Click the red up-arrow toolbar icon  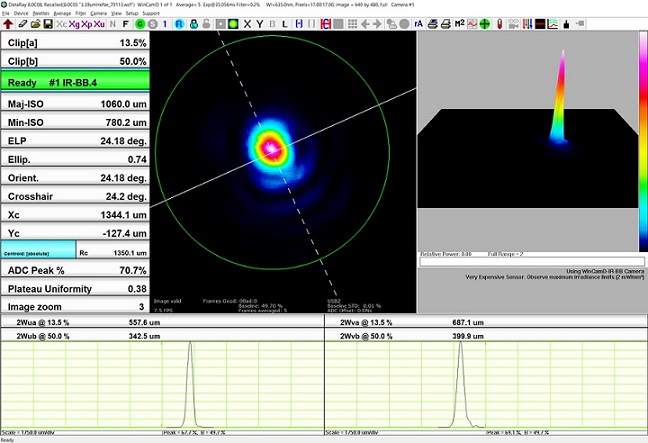click(8, 24)
